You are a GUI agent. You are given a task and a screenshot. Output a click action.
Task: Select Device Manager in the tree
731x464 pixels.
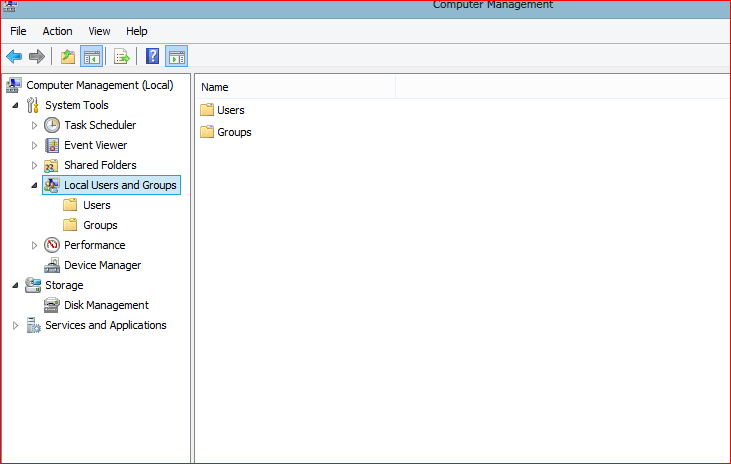click(103, 265)
